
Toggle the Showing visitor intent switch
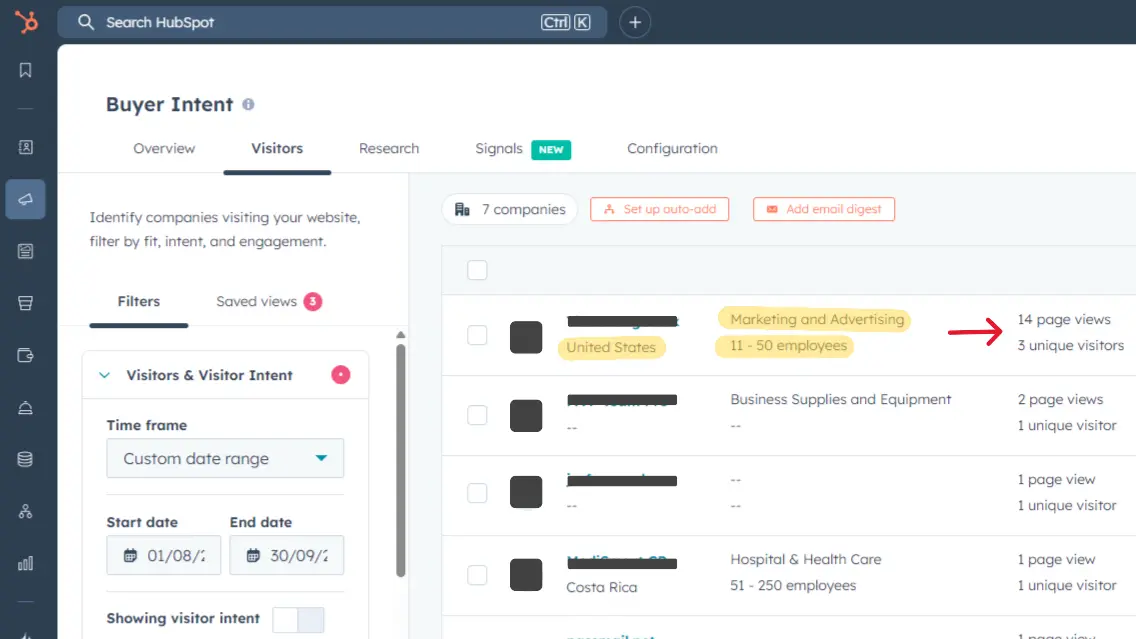(x=298, y=619)
